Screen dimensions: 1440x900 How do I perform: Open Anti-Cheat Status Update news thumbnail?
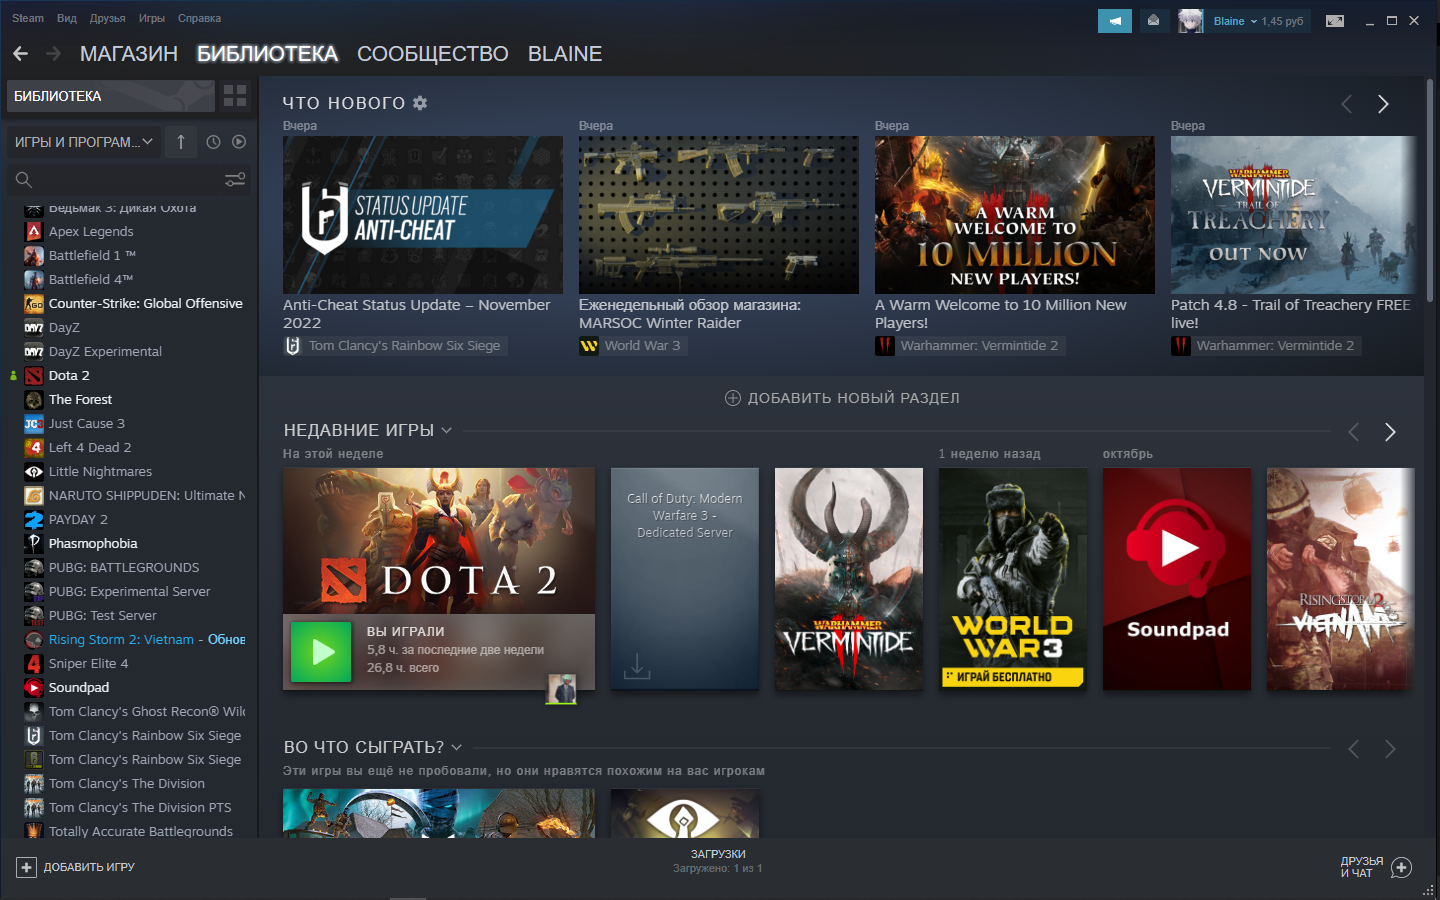423,215
